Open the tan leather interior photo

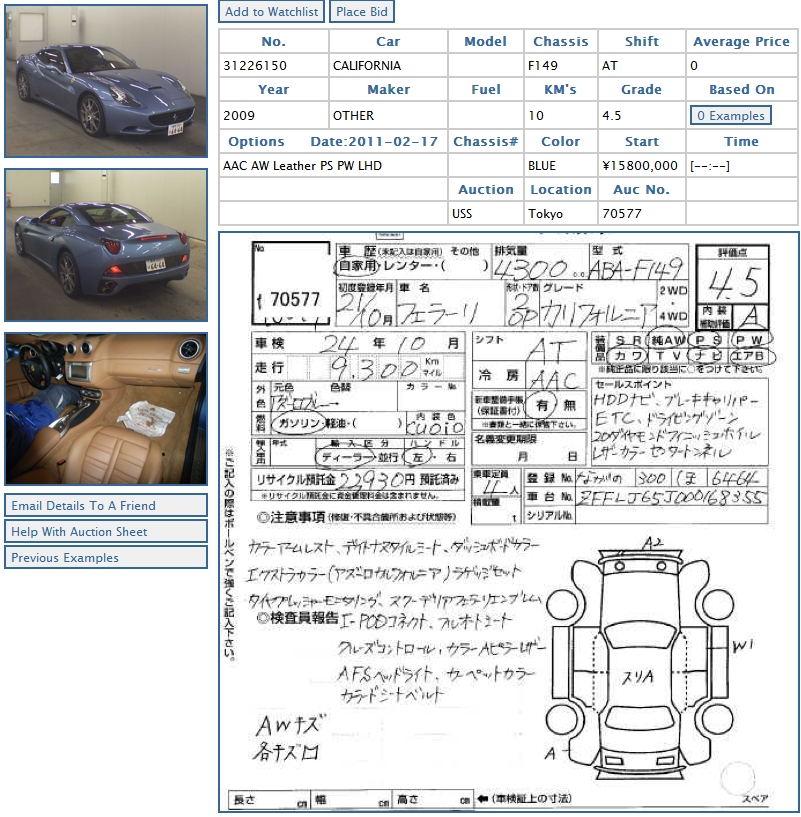point(106,409)
